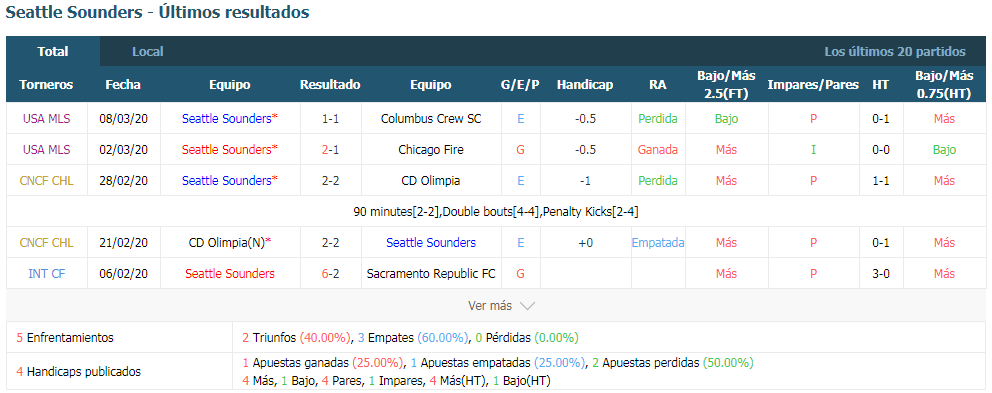Open Los últimos 20 partidos selector

(895, 52)
